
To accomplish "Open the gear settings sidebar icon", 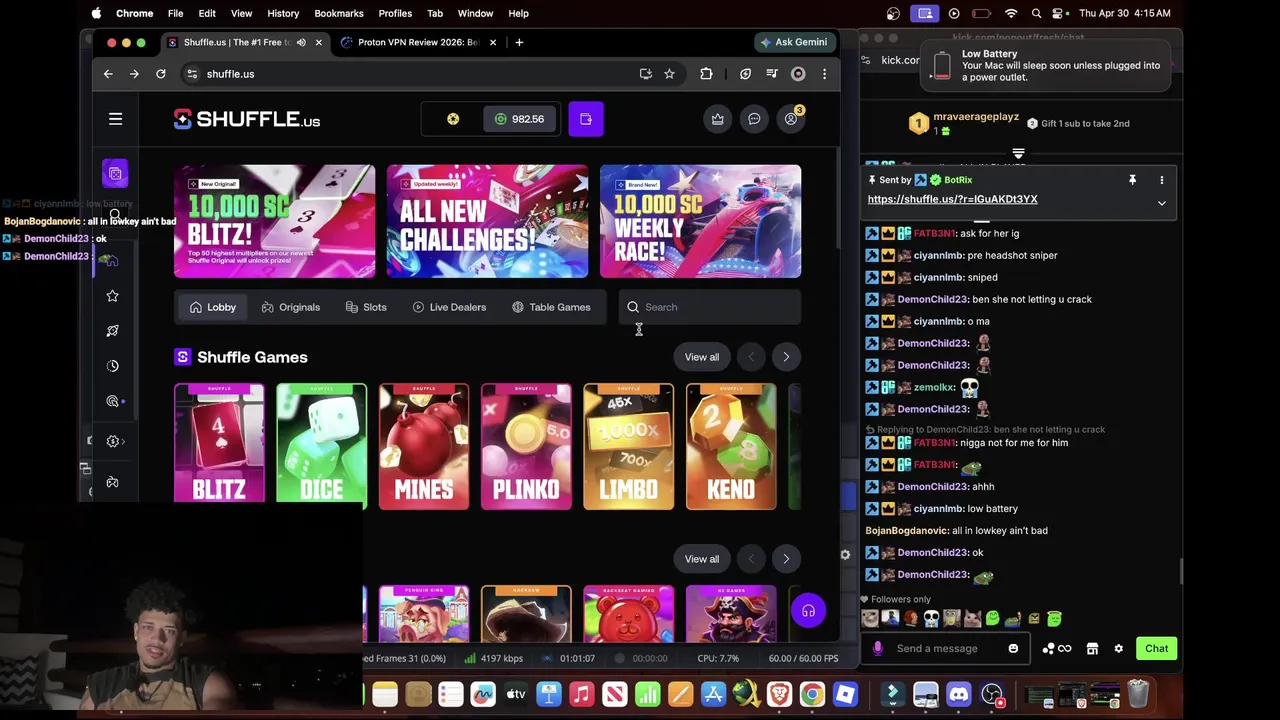I will [x=112, y=441].
